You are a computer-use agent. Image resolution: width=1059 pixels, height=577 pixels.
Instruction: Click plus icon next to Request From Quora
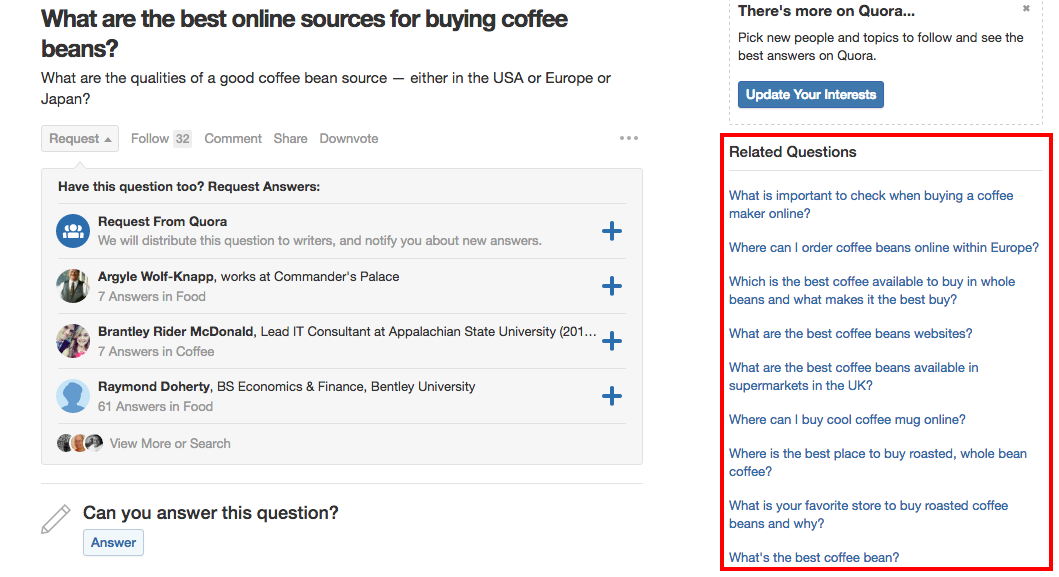pos(611,231)
